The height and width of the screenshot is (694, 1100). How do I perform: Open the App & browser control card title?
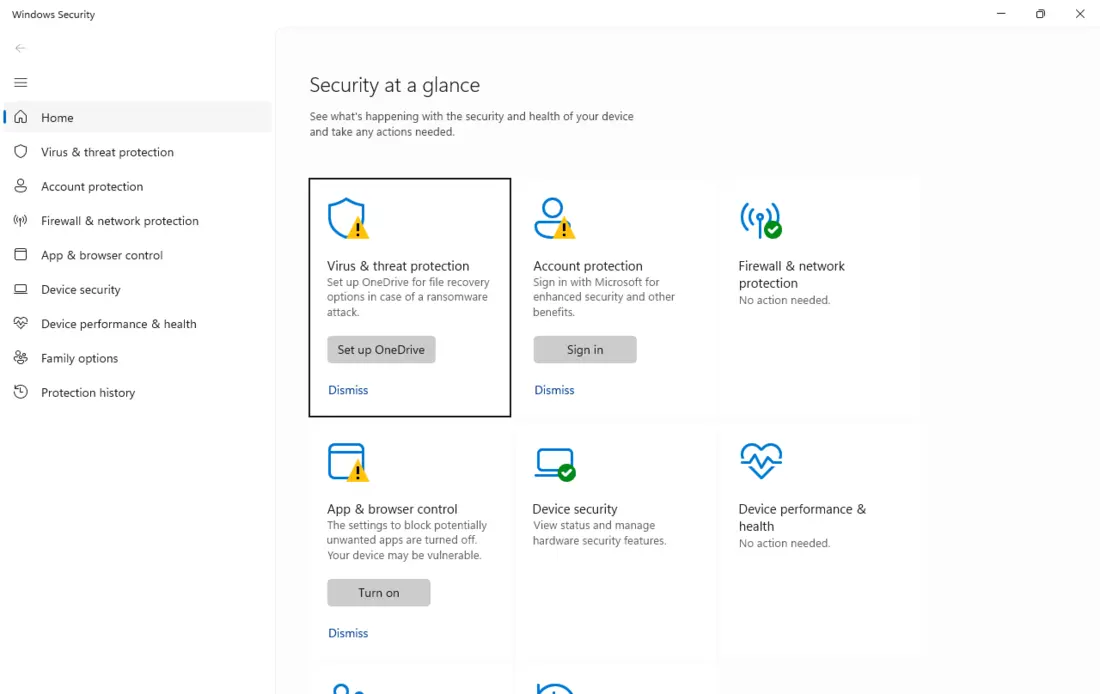pyautogui.click(x=391, y=509)
